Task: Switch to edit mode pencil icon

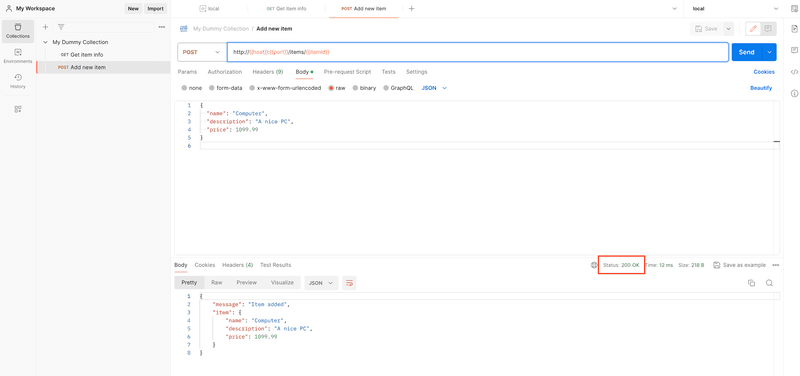Action: [753, 29]
